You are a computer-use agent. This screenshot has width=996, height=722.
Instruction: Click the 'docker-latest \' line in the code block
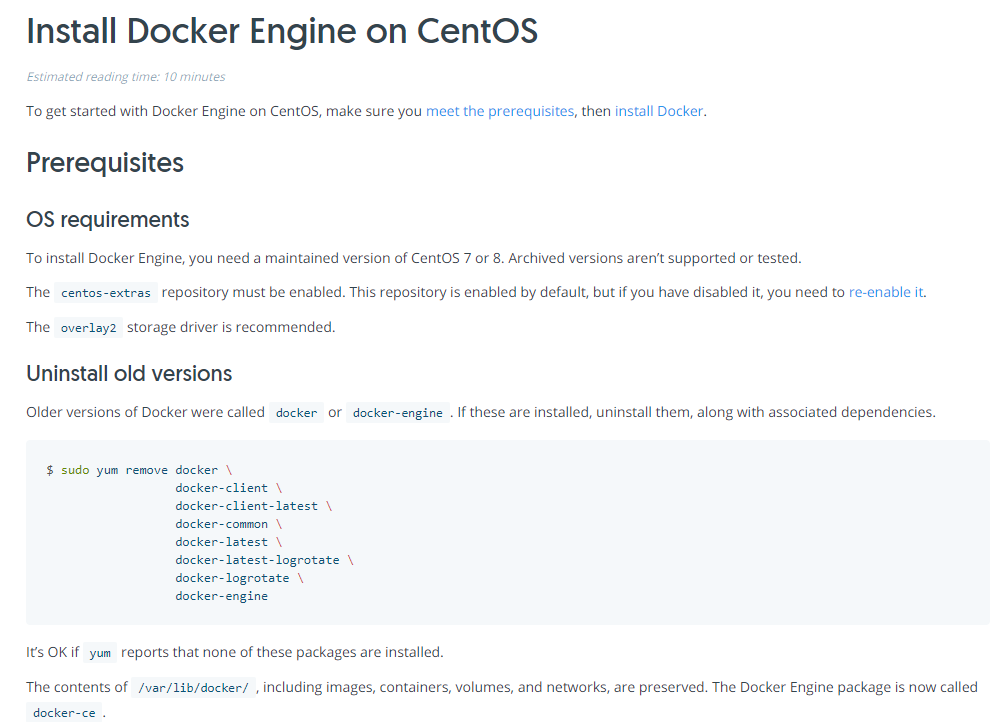[229, 542]
